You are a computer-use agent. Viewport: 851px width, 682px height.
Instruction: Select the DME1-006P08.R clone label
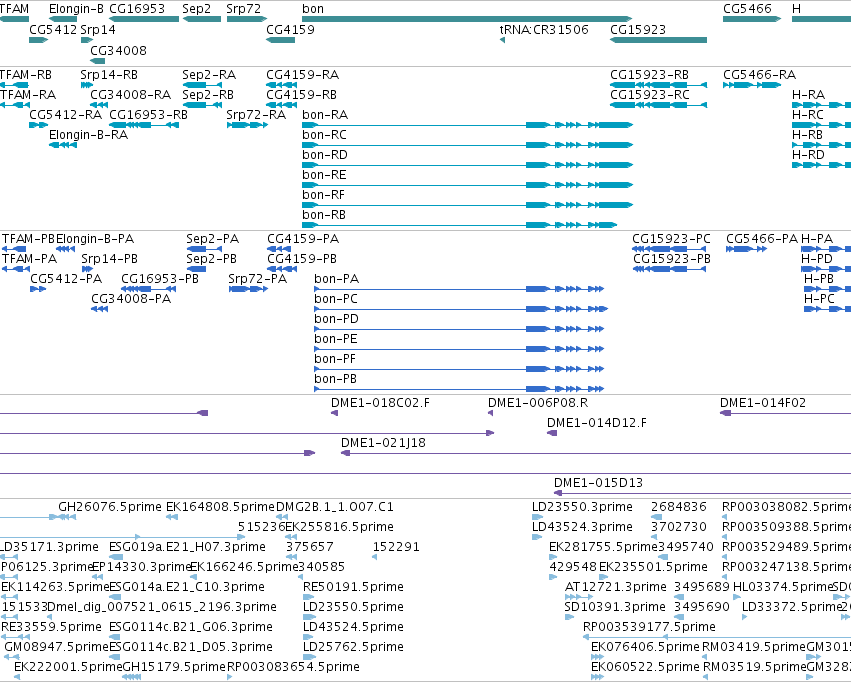(538, 403)
